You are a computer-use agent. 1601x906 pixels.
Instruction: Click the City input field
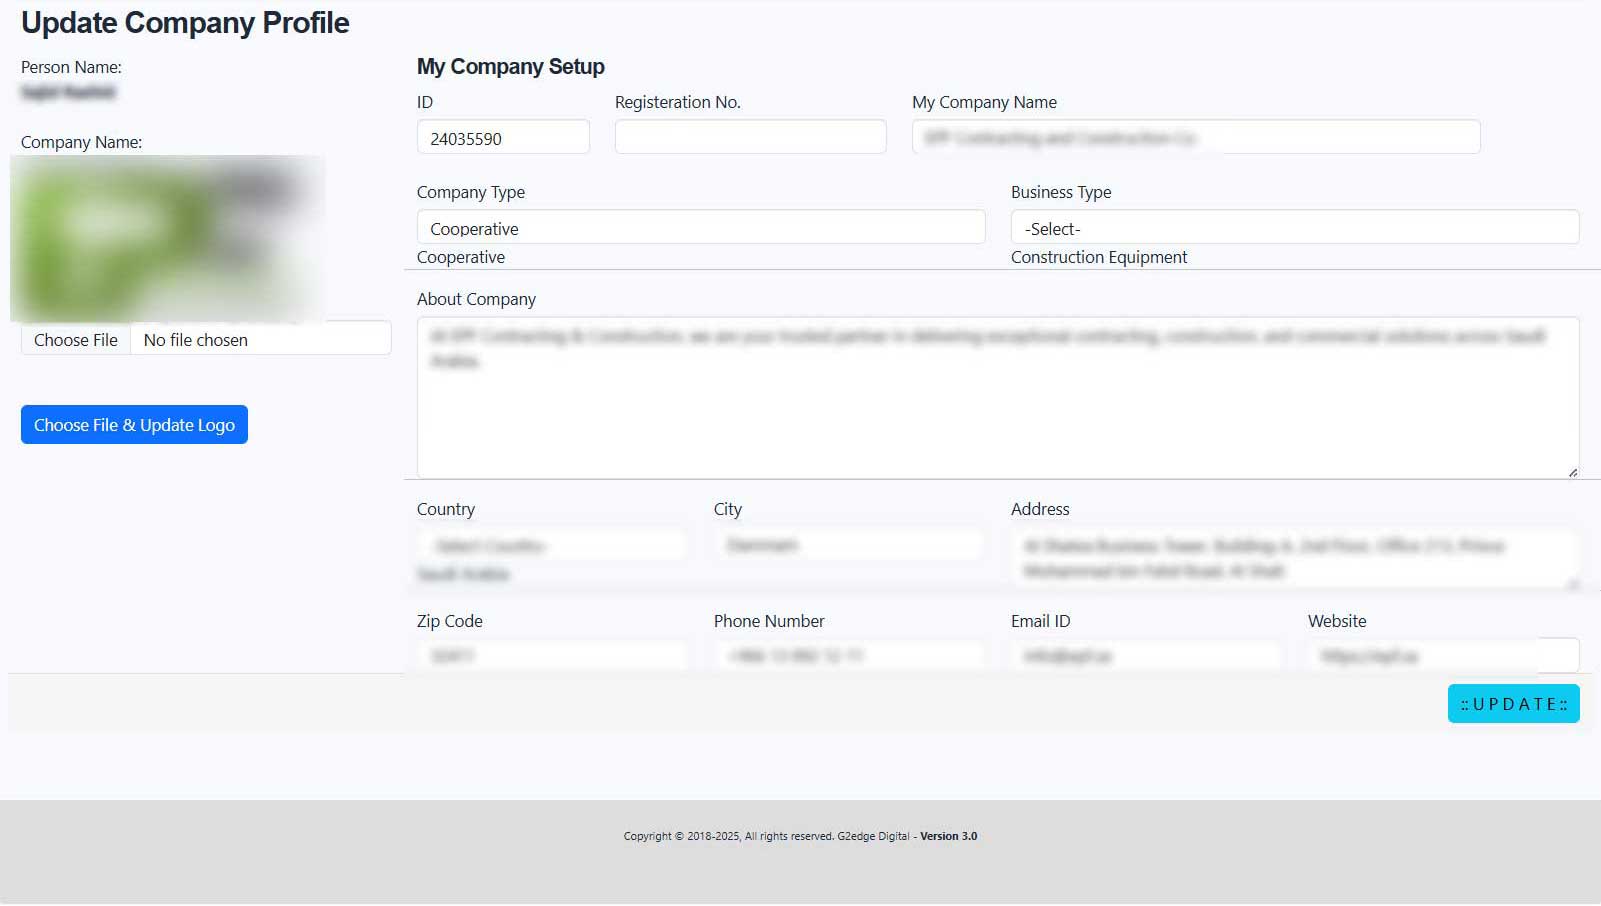click(849, 545)
